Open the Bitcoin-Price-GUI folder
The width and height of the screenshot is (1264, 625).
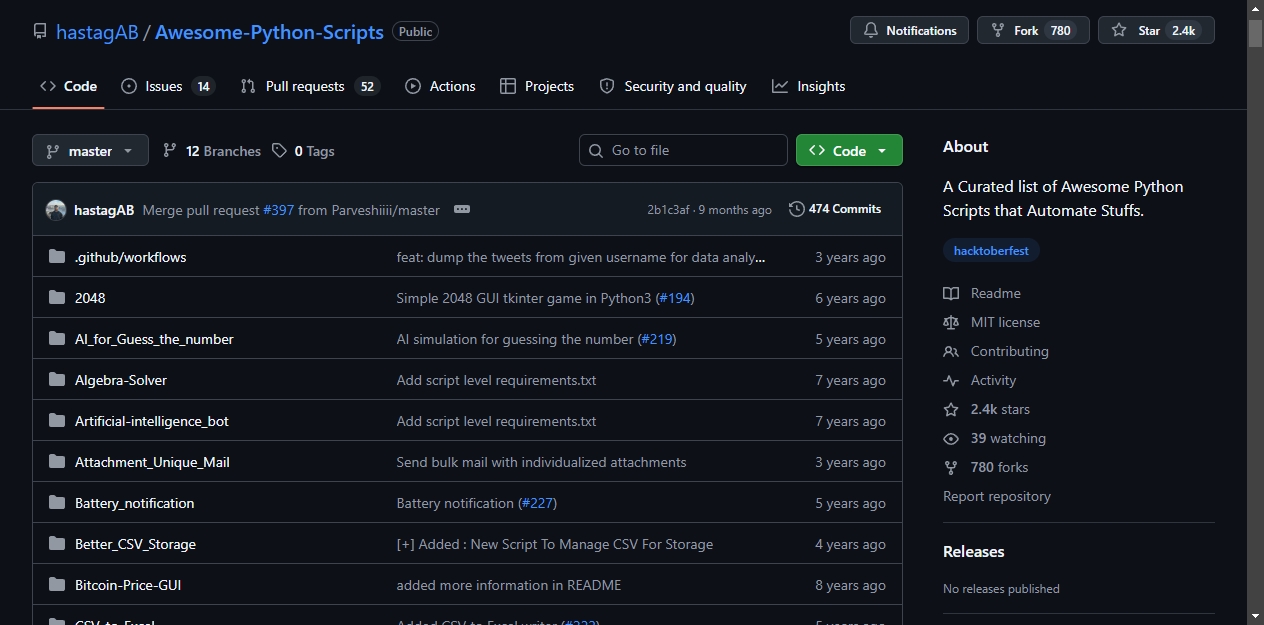click(x=128, y=585)
